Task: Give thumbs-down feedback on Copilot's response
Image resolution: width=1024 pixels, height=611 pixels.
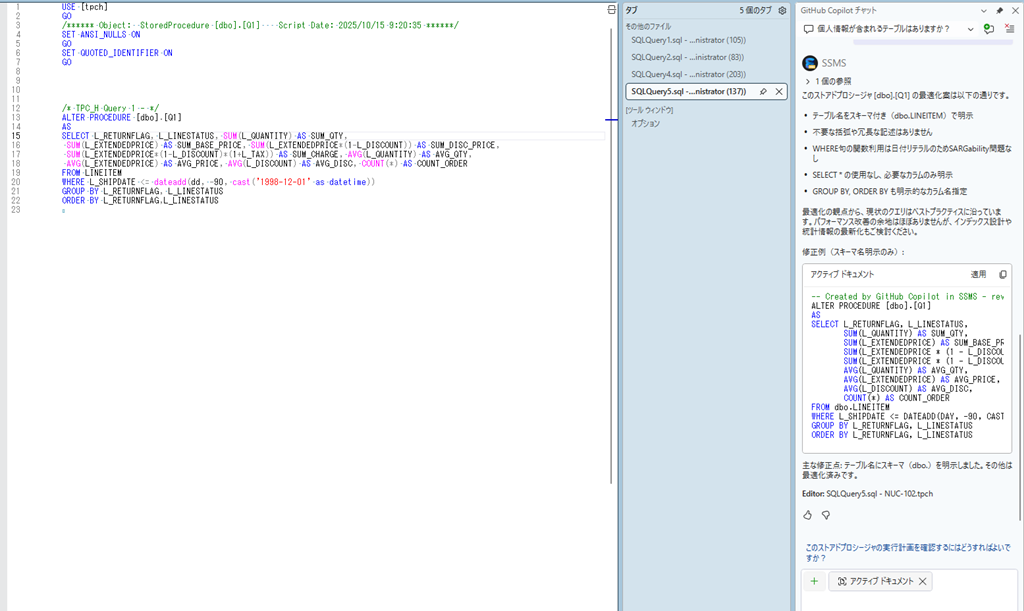Action: tap(825, 514)
